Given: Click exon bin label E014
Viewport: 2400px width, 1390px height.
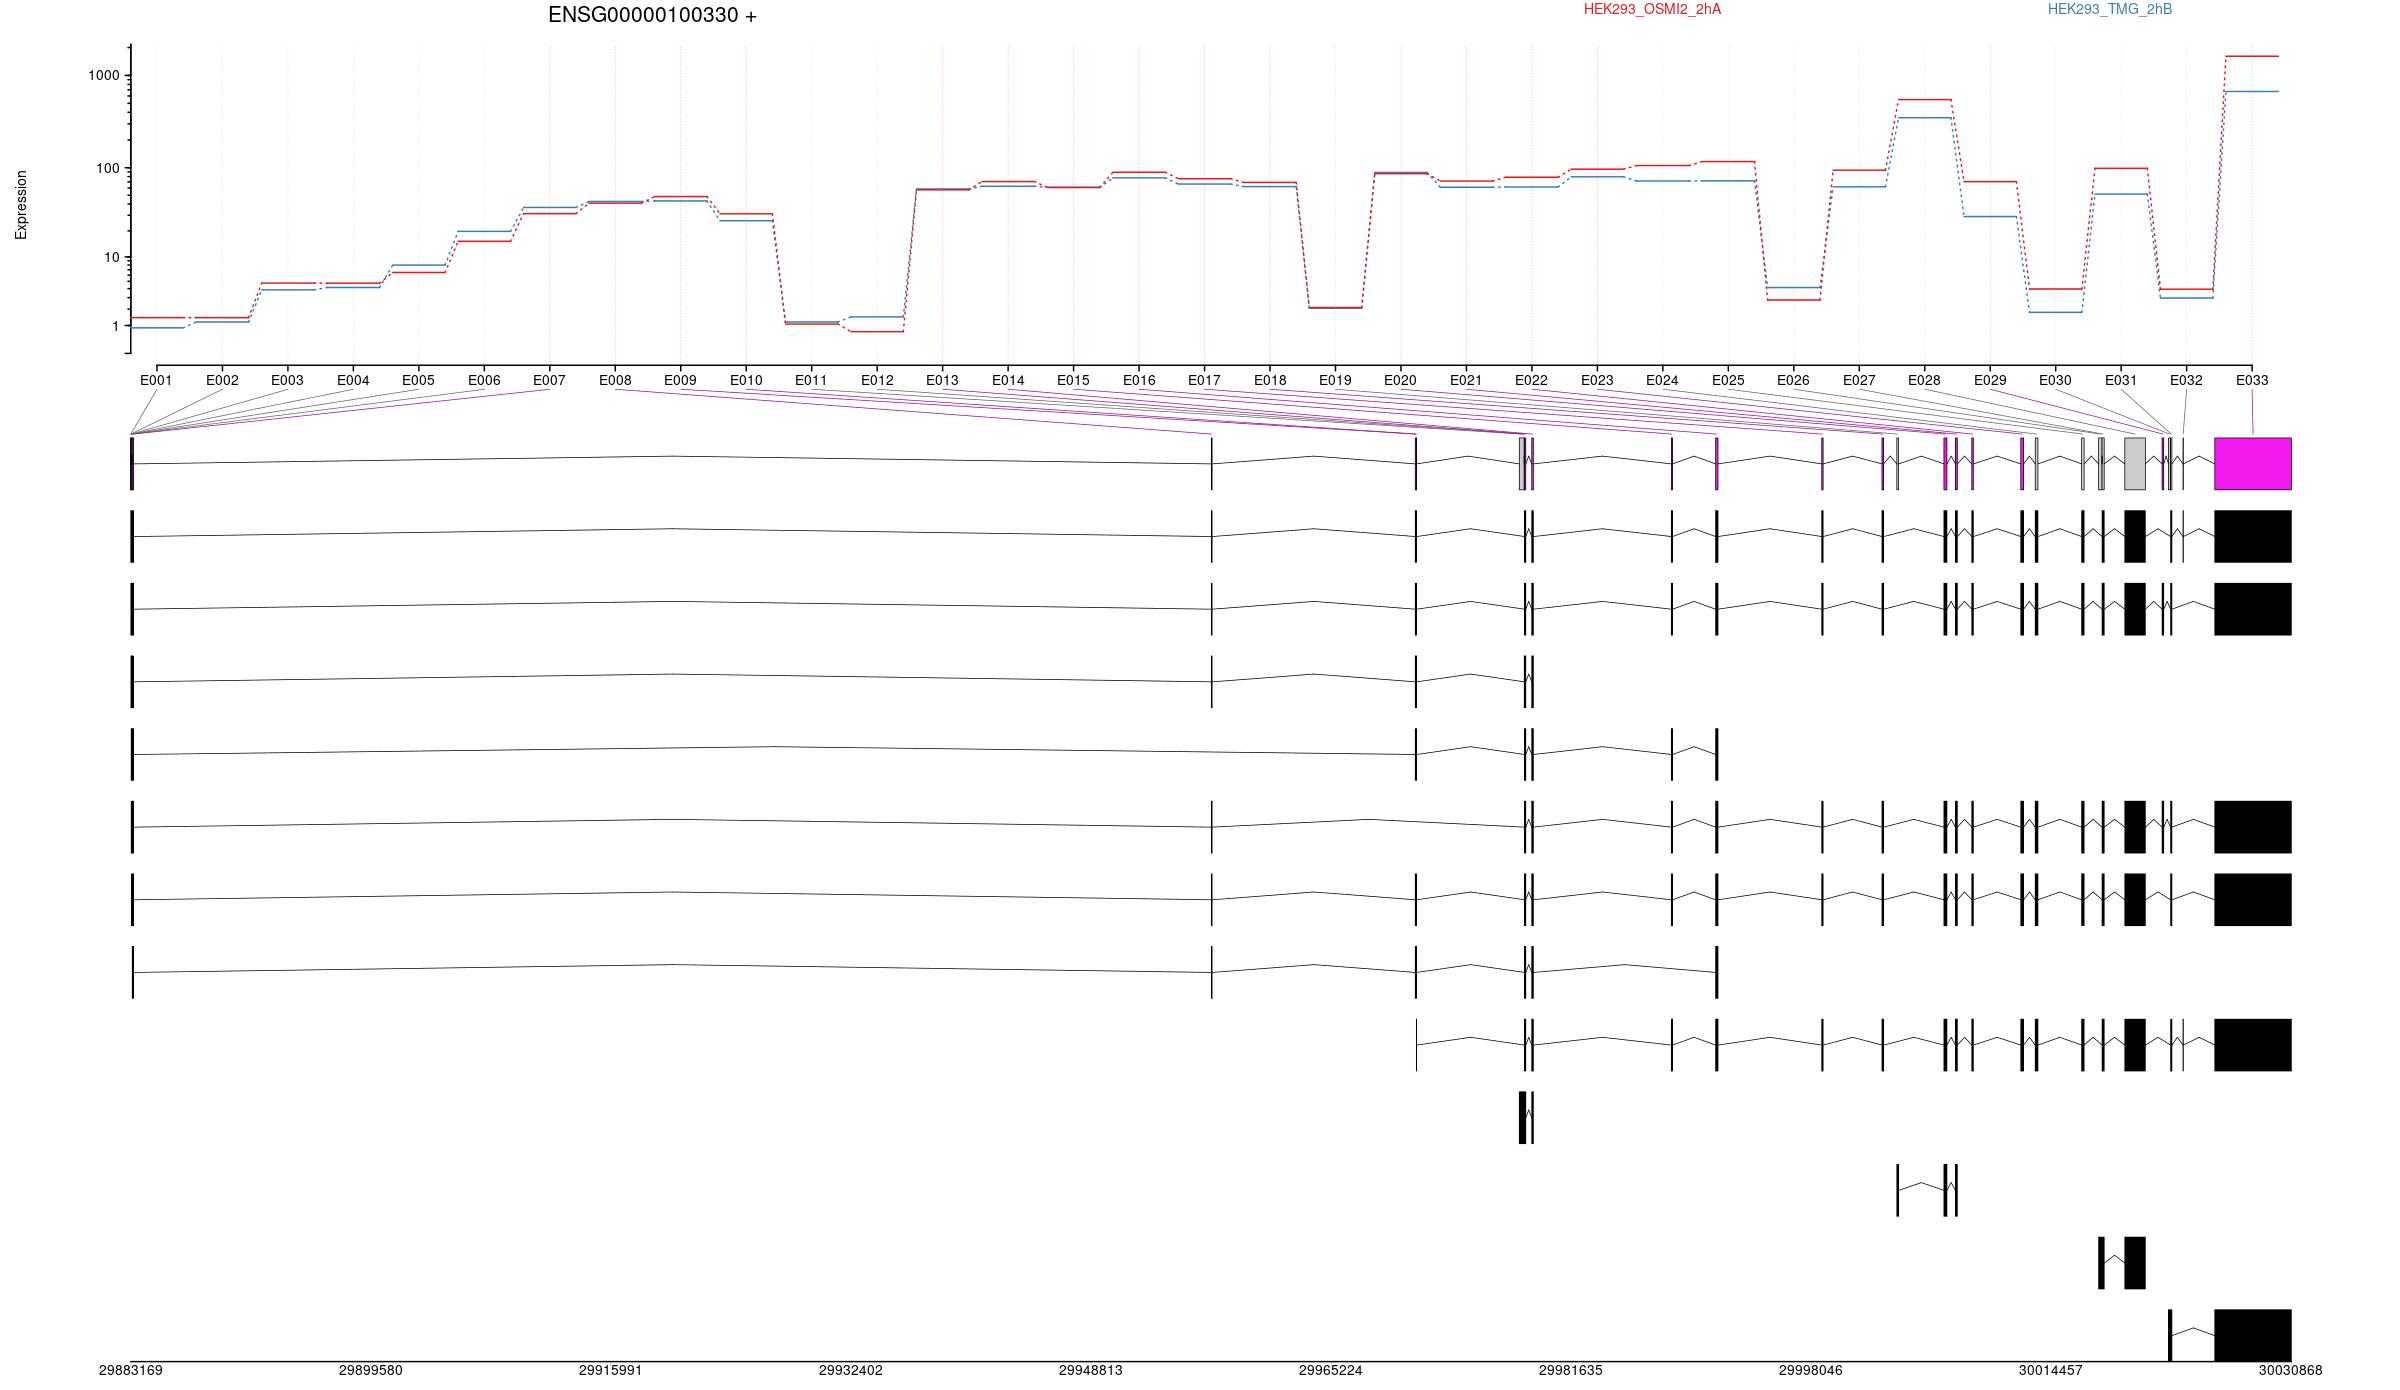Looking at the screenshot, I should (1008, 380).
